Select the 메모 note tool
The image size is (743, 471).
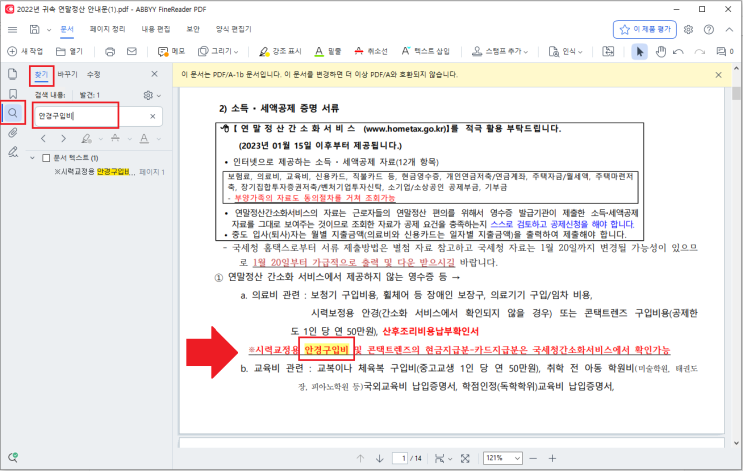click(x=171, y=51)
